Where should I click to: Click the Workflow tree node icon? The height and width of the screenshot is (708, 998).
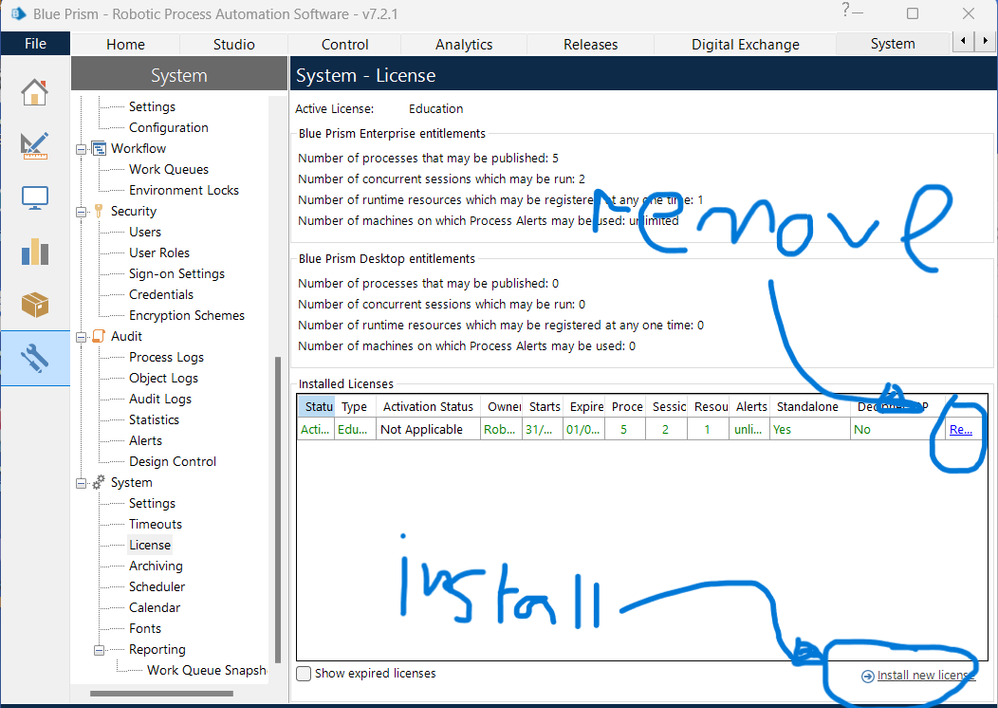99,148
